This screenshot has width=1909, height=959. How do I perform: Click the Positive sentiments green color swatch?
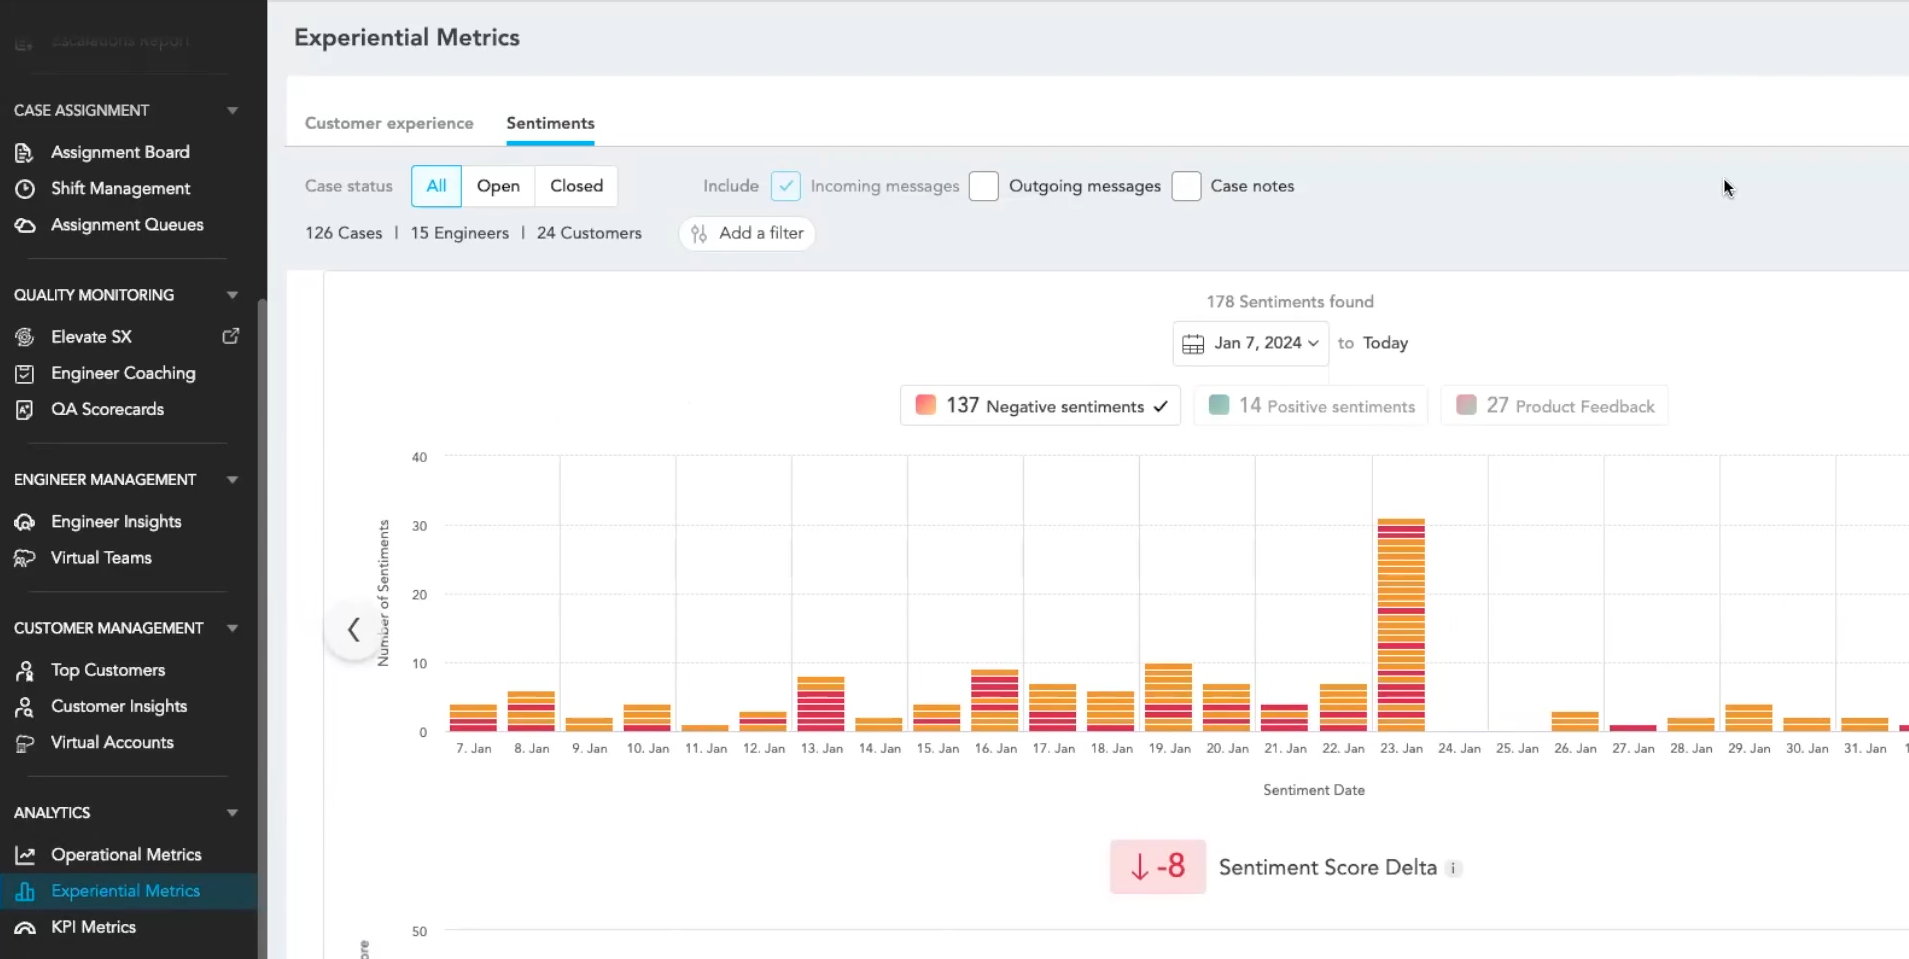pos(1219,405)
